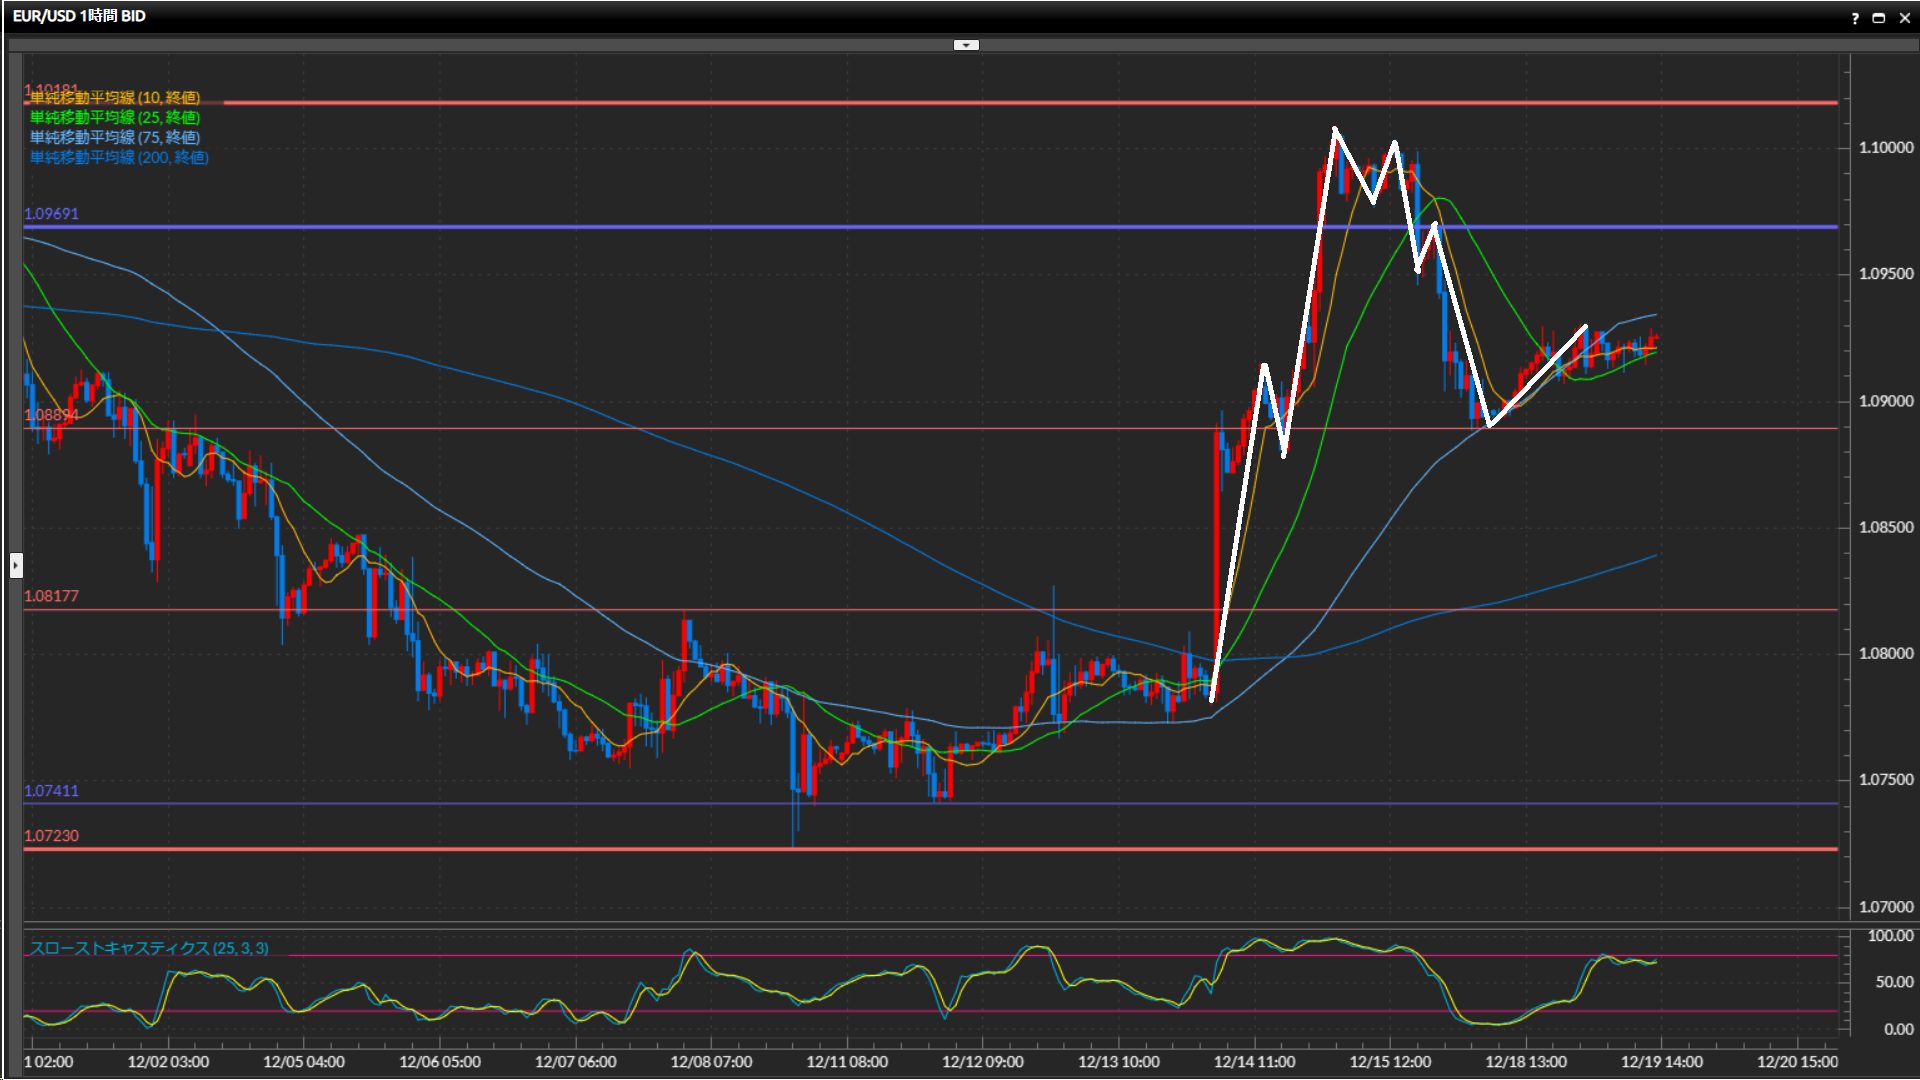
Task: Click the Slow Stochastics (25,3,3) indicator label
Action: click(x=149, y=948)
